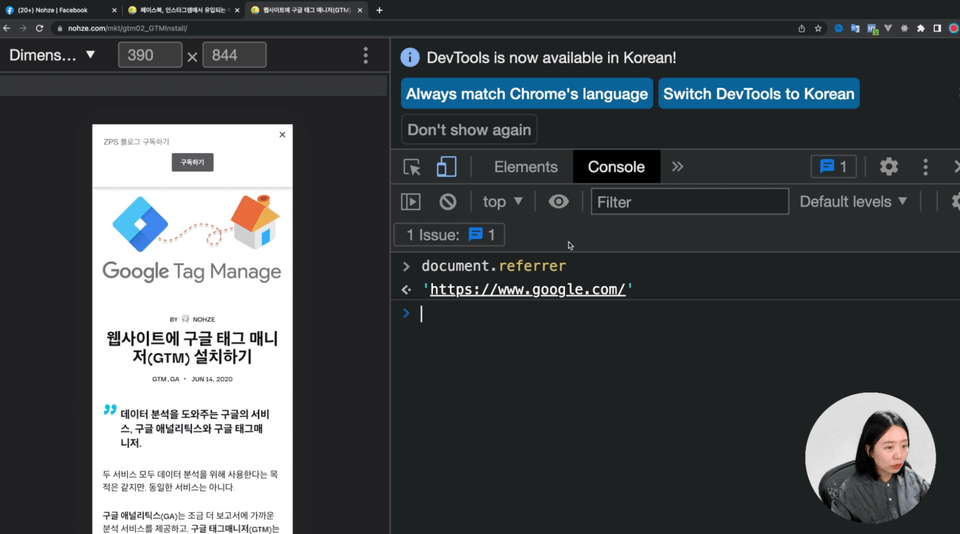Viewport: 960px width, 534px height.
Task: Toggle the device toolbar icon
Action: (446, 167)
